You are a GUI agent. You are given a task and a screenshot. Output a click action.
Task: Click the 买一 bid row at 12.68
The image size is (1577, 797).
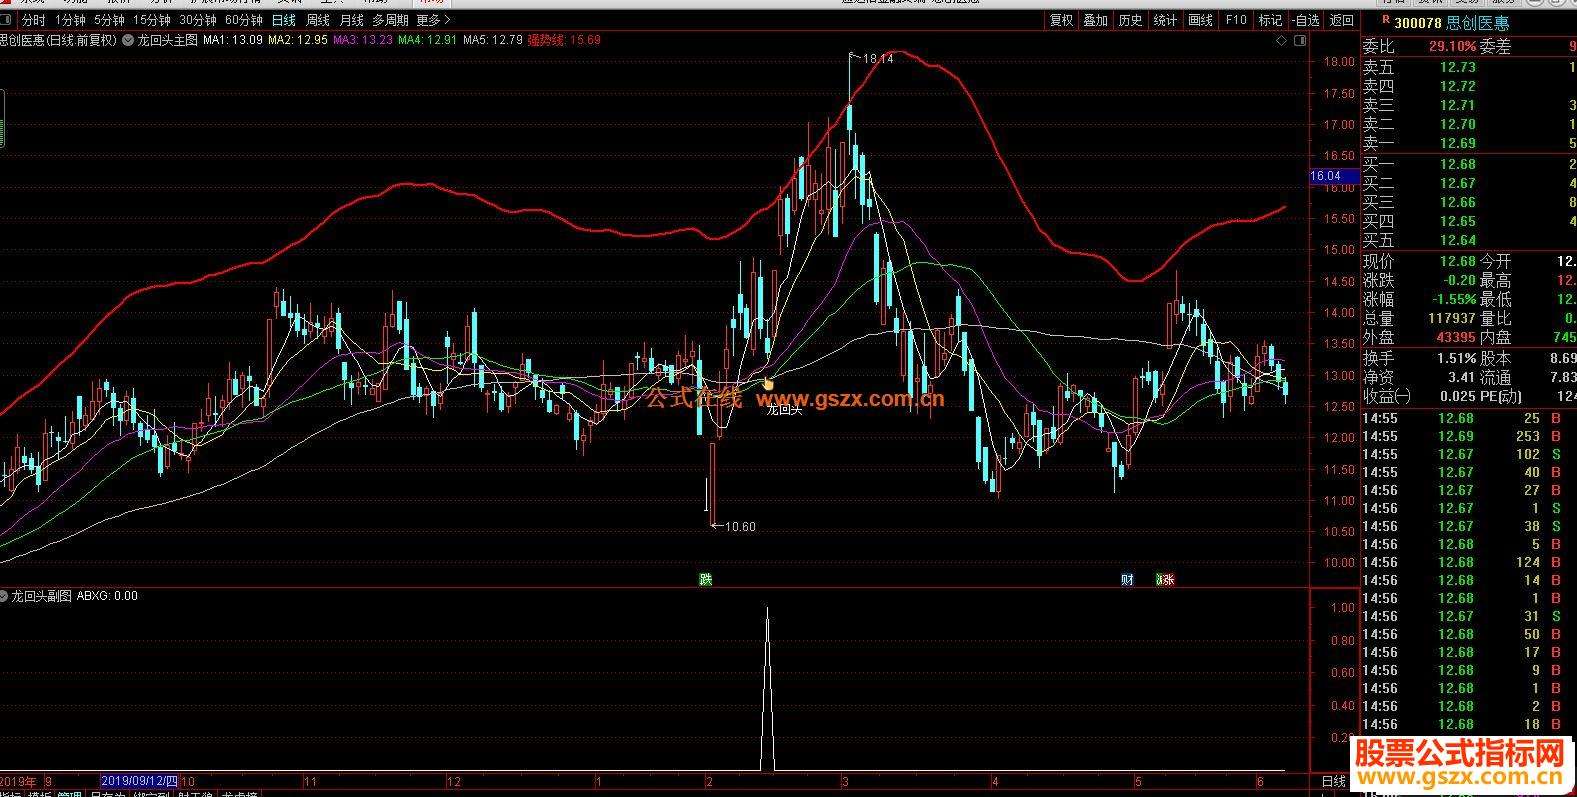1468,164
